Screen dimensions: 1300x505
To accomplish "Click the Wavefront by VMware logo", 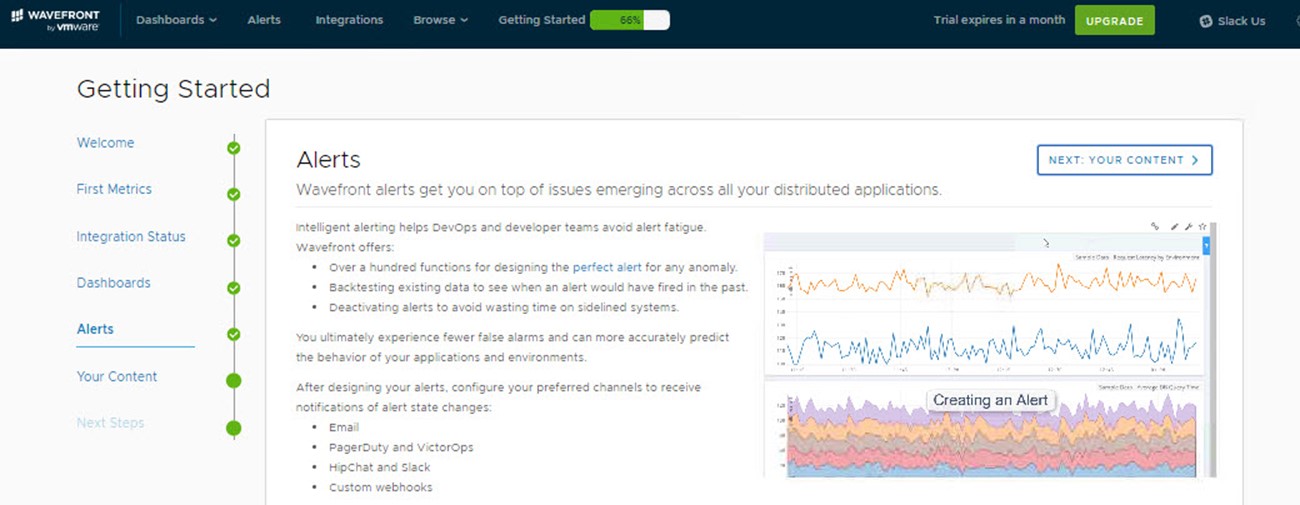I will pyautogui.click(x=55, y=20).
